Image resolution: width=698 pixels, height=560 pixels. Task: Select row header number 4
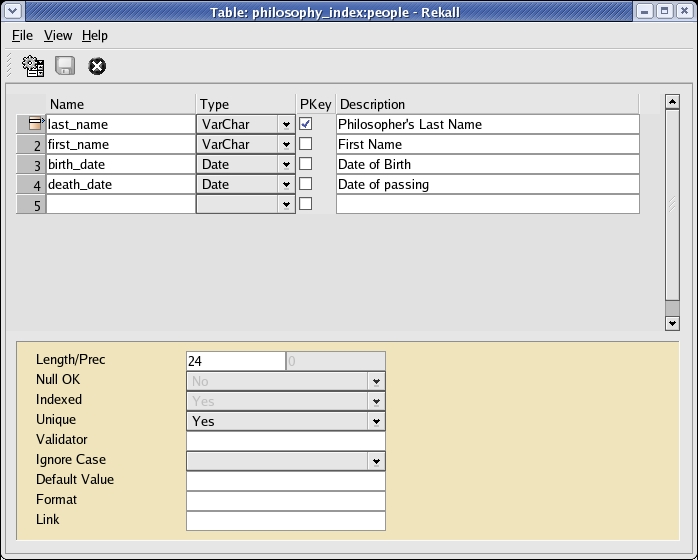[31, 185]
